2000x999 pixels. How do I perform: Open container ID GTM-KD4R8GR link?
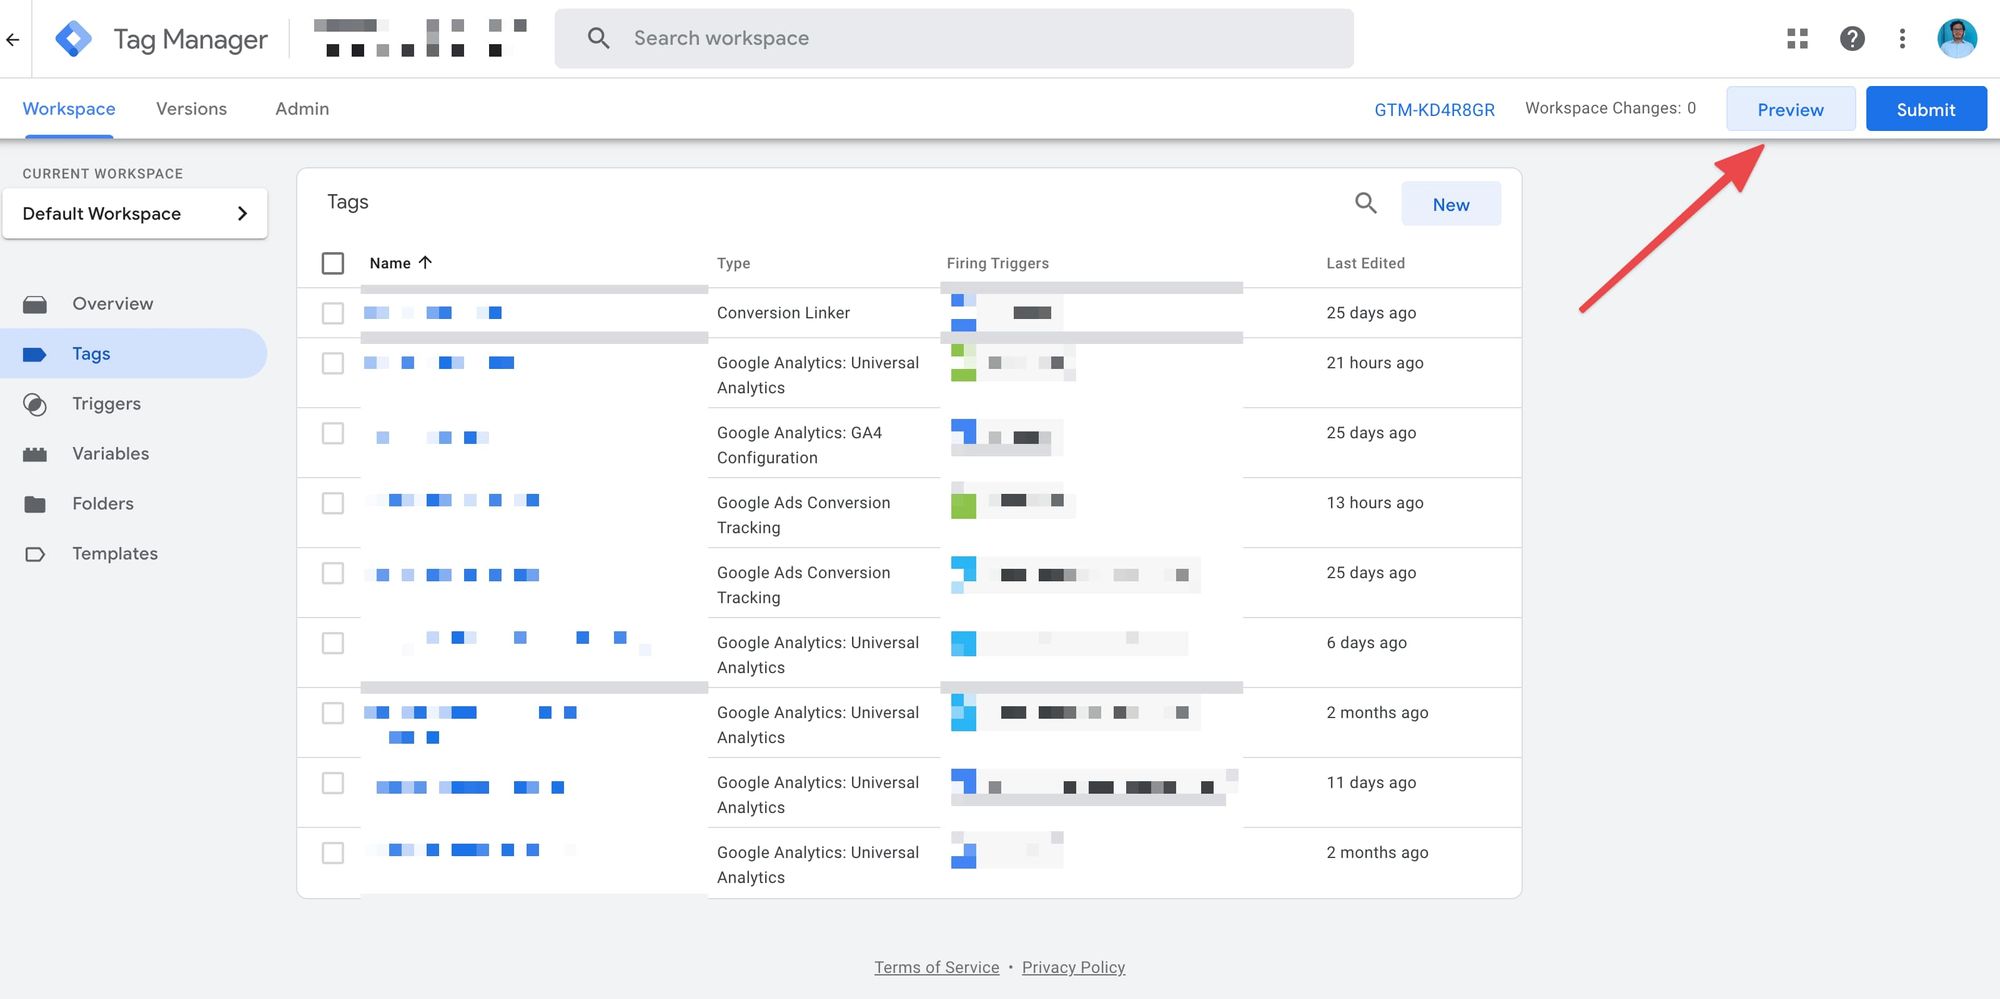pos(1434,109)
